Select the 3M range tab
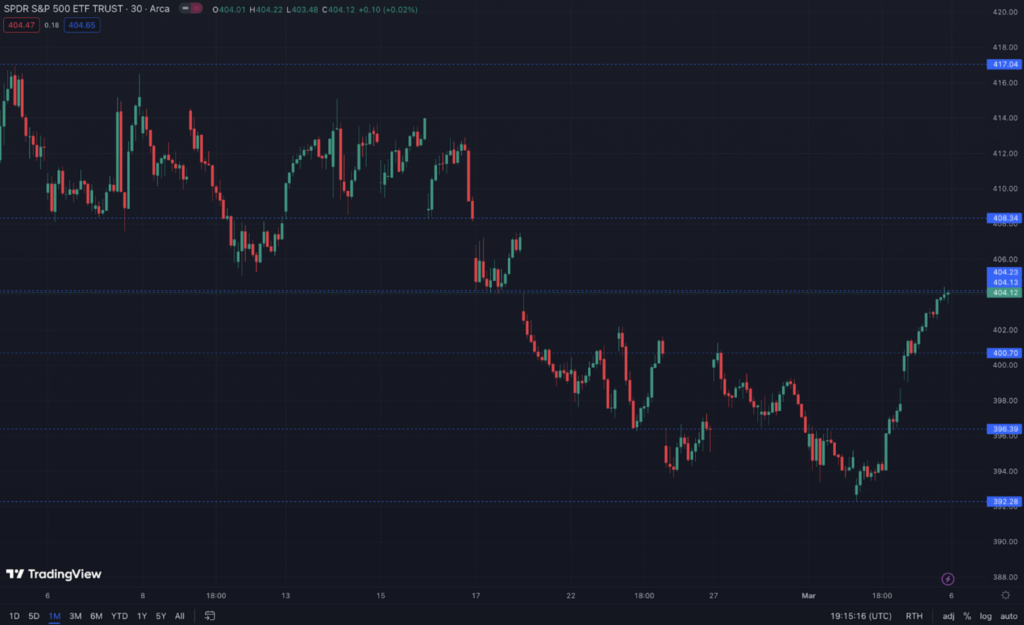Image resolution: width=1024 pixels, height=625 pixels. point(75,616)
